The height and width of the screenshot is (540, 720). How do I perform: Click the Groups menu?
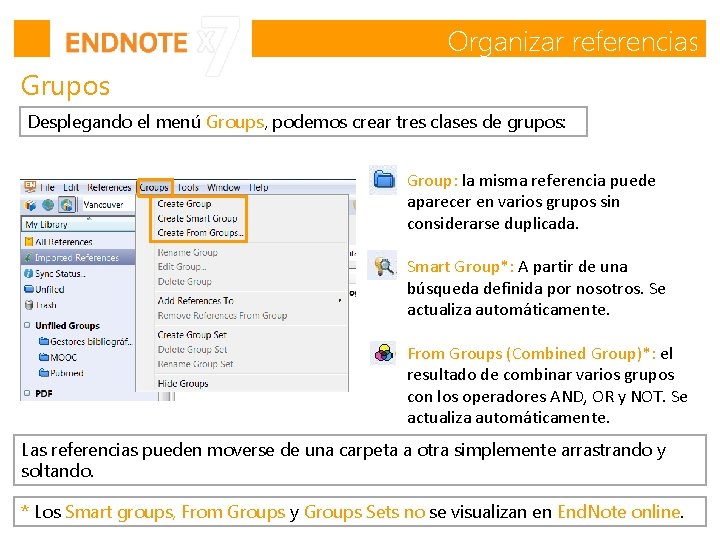(x=154, y=187)
